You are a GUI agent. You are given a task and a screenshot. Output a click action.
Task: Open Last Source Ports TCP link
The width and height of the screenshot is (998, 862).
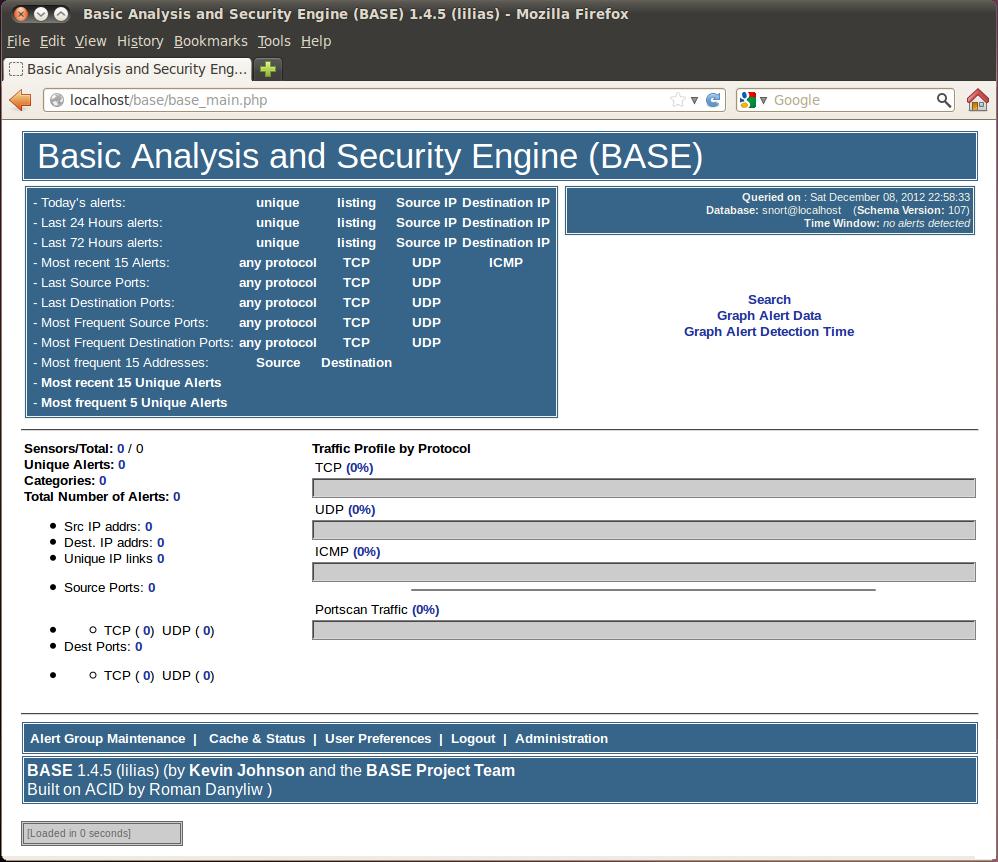[356, 283]
